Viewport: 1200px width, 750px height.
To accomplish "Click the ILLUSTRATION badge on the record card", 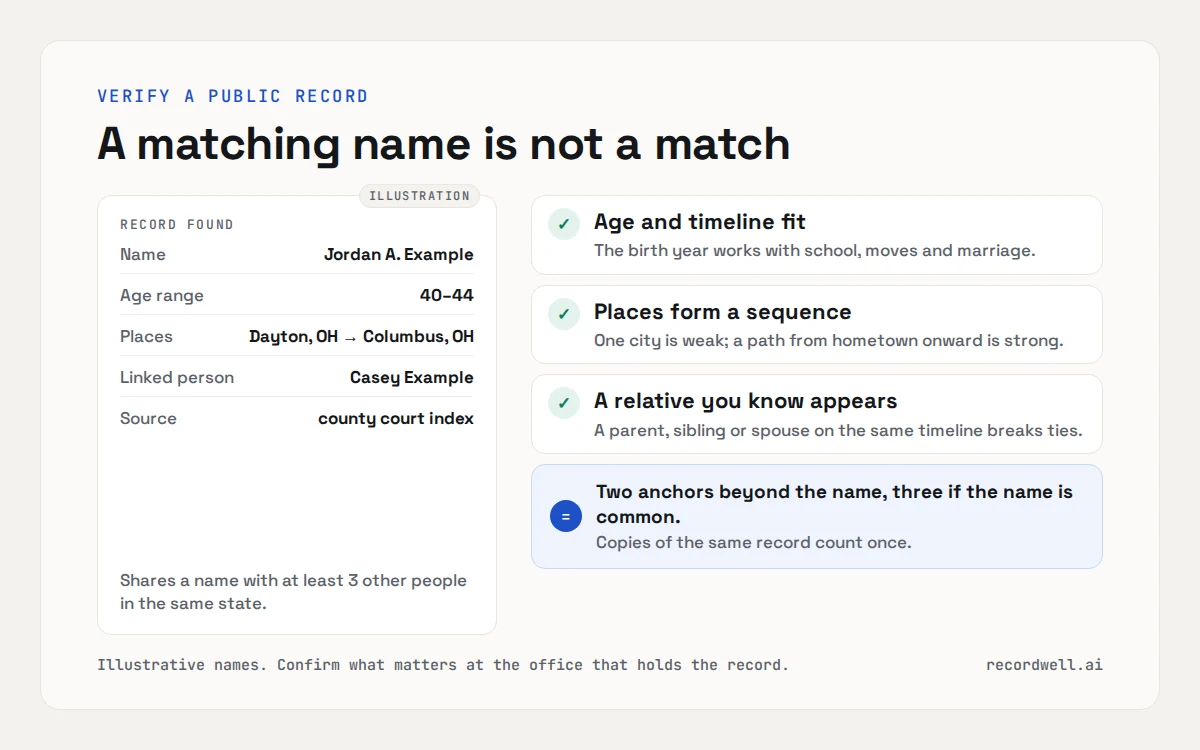I will tap(419, 196).
